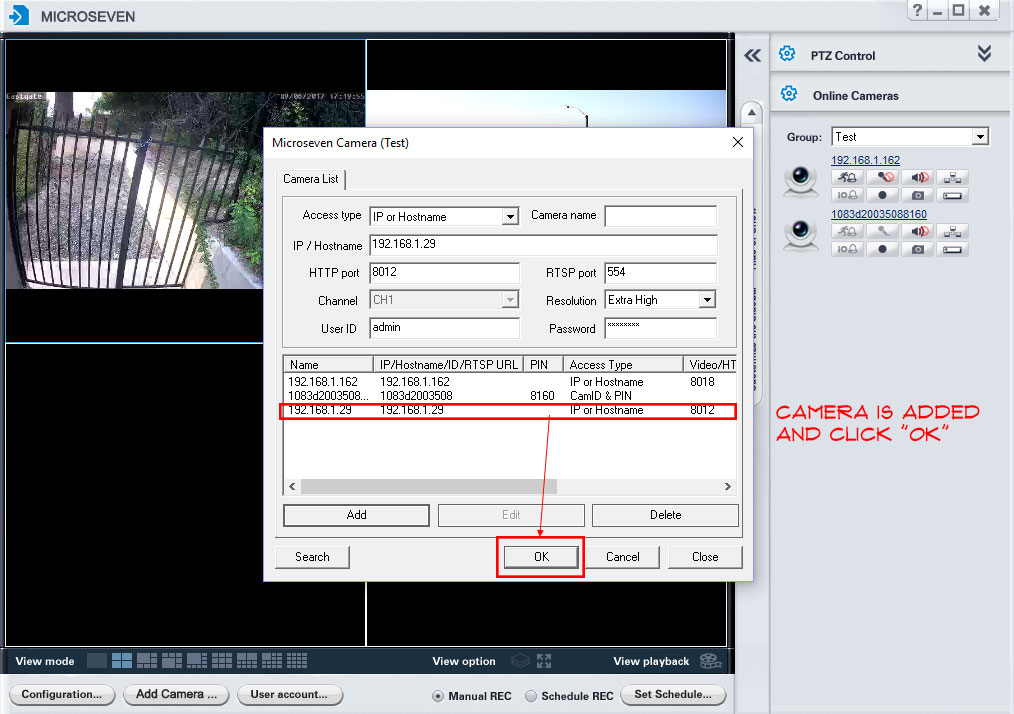Open network icon for camera 1083d20035088160
Image resolution: width=1014 pixels, height=714 pixels.
(x=952, y=231)
